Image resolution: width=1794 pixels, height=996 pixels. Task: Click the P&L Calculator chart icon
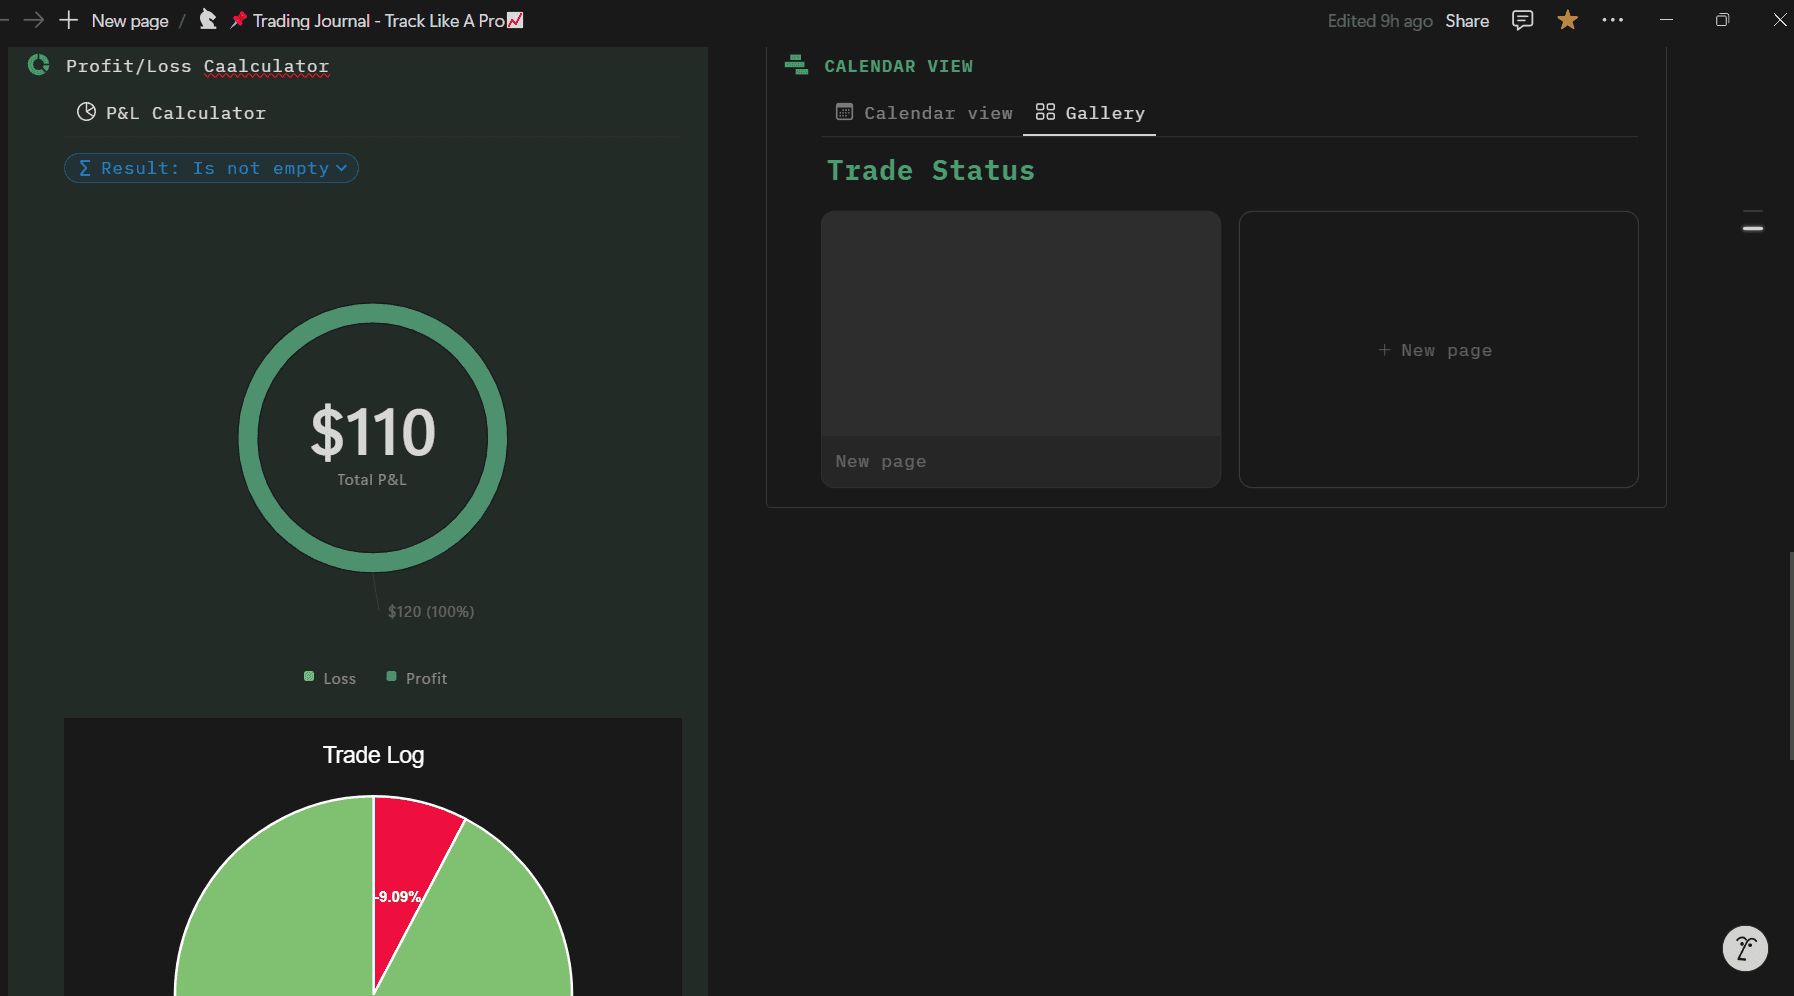(86, 112)
